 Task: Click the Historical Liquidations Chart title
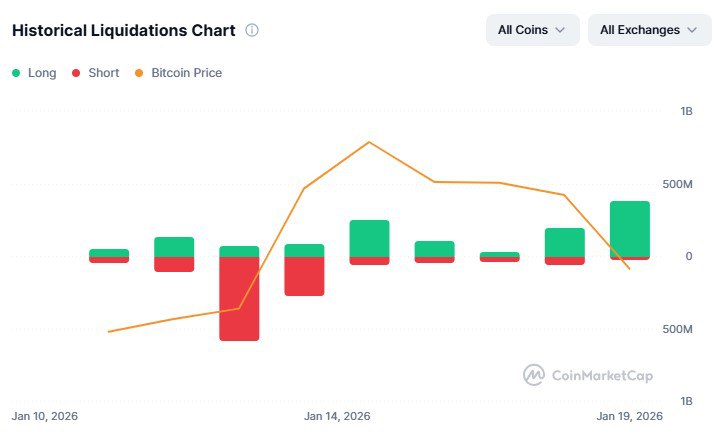123,31
